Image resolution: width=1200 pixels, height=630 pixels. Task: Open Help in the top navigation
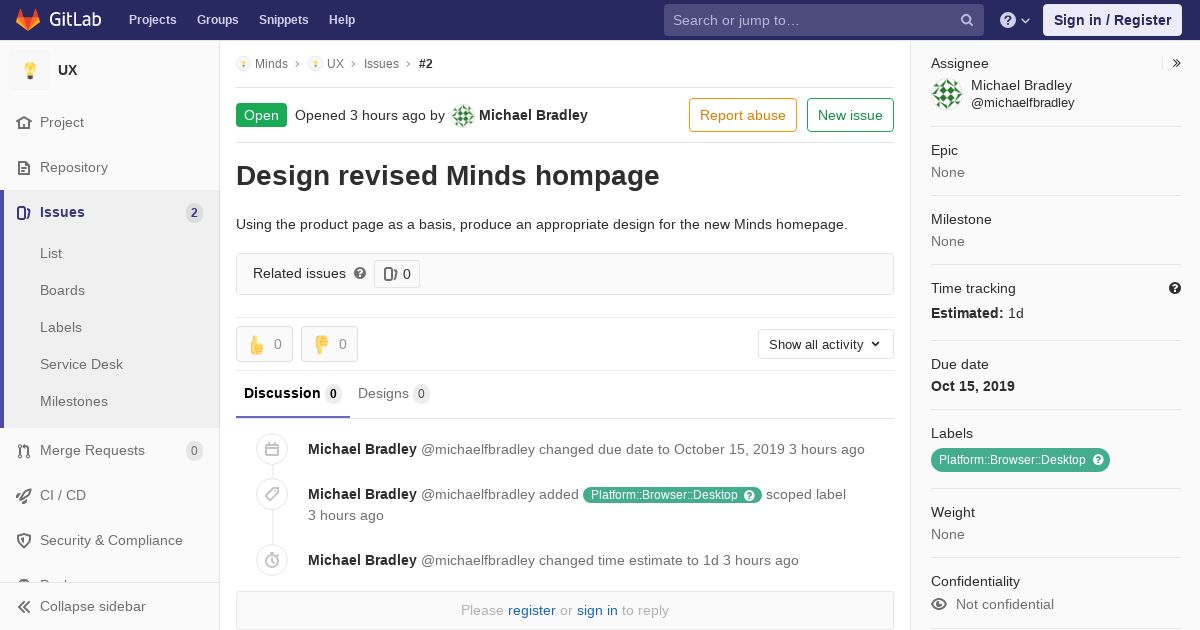click(x=342, y=20)
